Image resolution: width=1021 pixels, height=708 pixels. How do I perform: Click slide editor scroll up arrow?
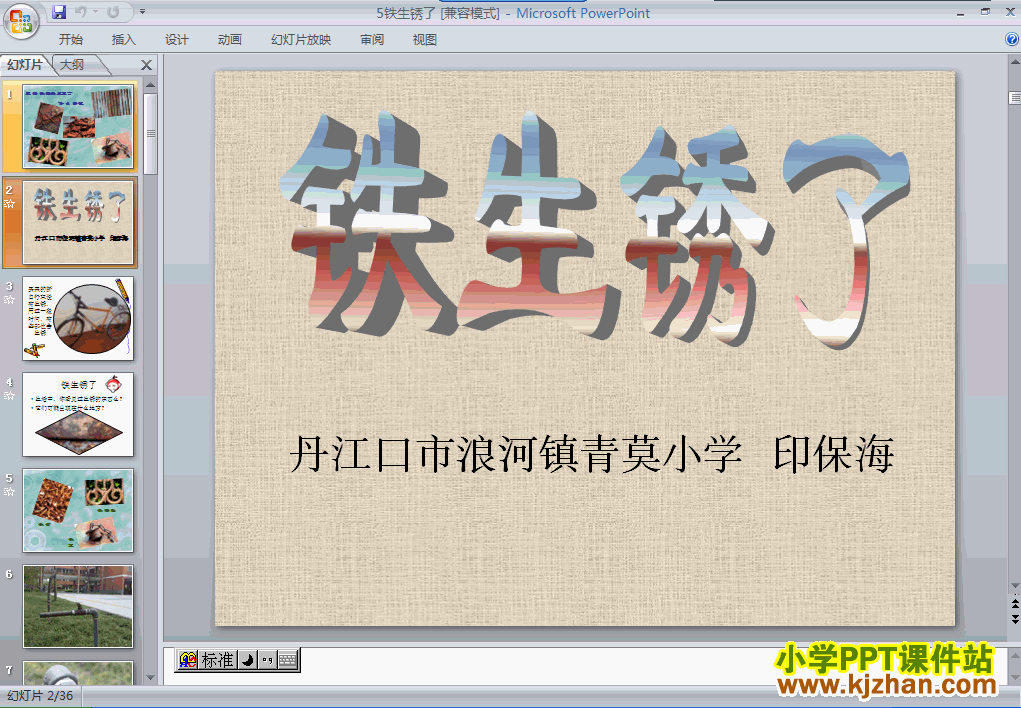point(1014,63)
